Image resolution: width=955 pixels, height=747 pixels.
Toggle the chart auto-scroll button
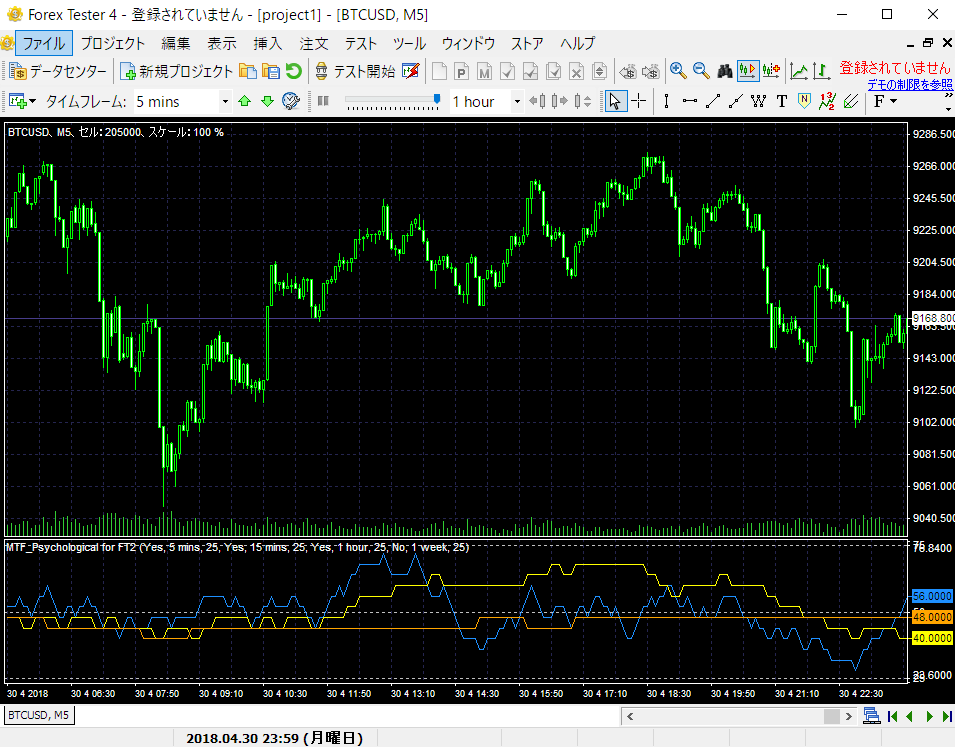(x=747, y=71)
